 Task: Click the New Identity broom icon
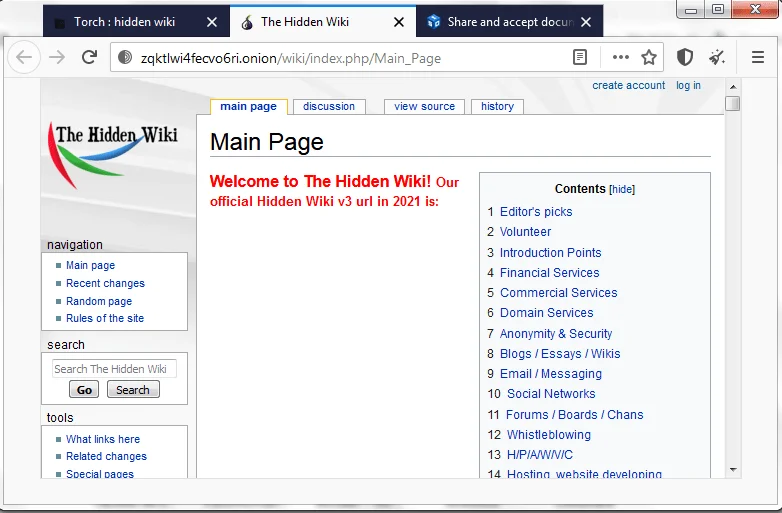coord(717,58)
